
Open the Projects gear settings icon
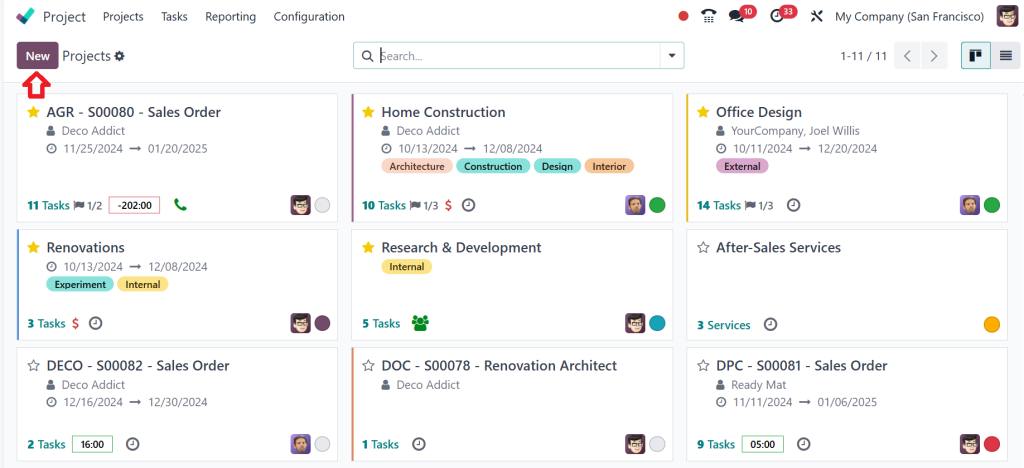click(x=120, y=56)
